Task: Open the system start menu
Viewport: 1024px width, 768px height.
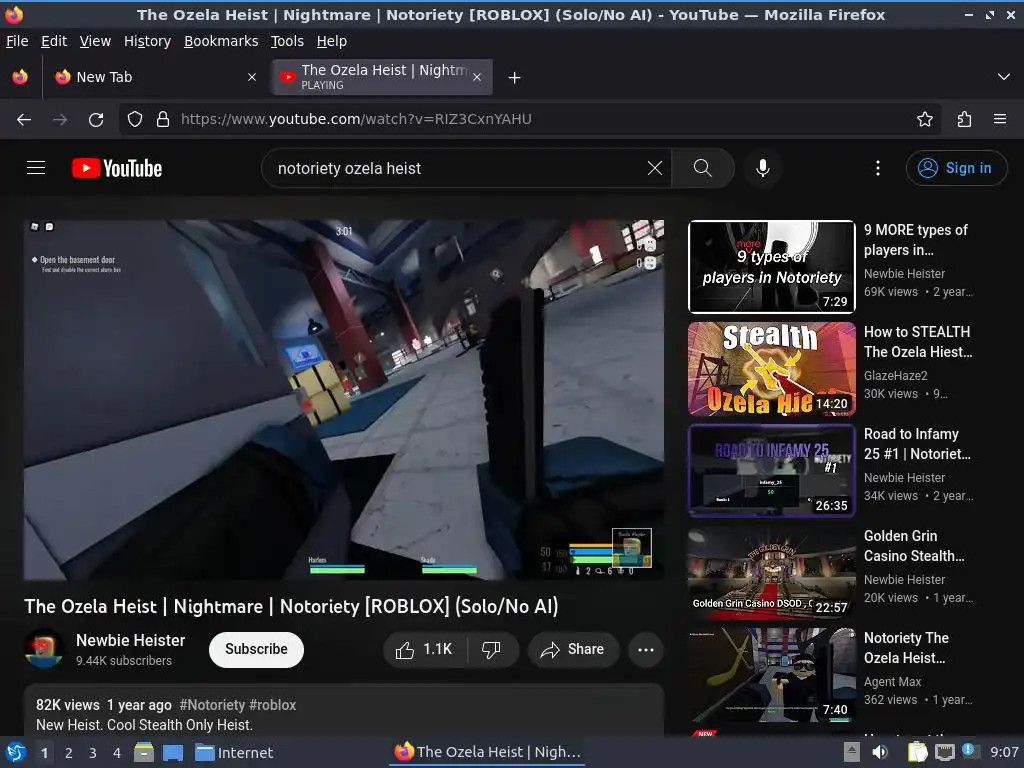Action: coord(16,752)
